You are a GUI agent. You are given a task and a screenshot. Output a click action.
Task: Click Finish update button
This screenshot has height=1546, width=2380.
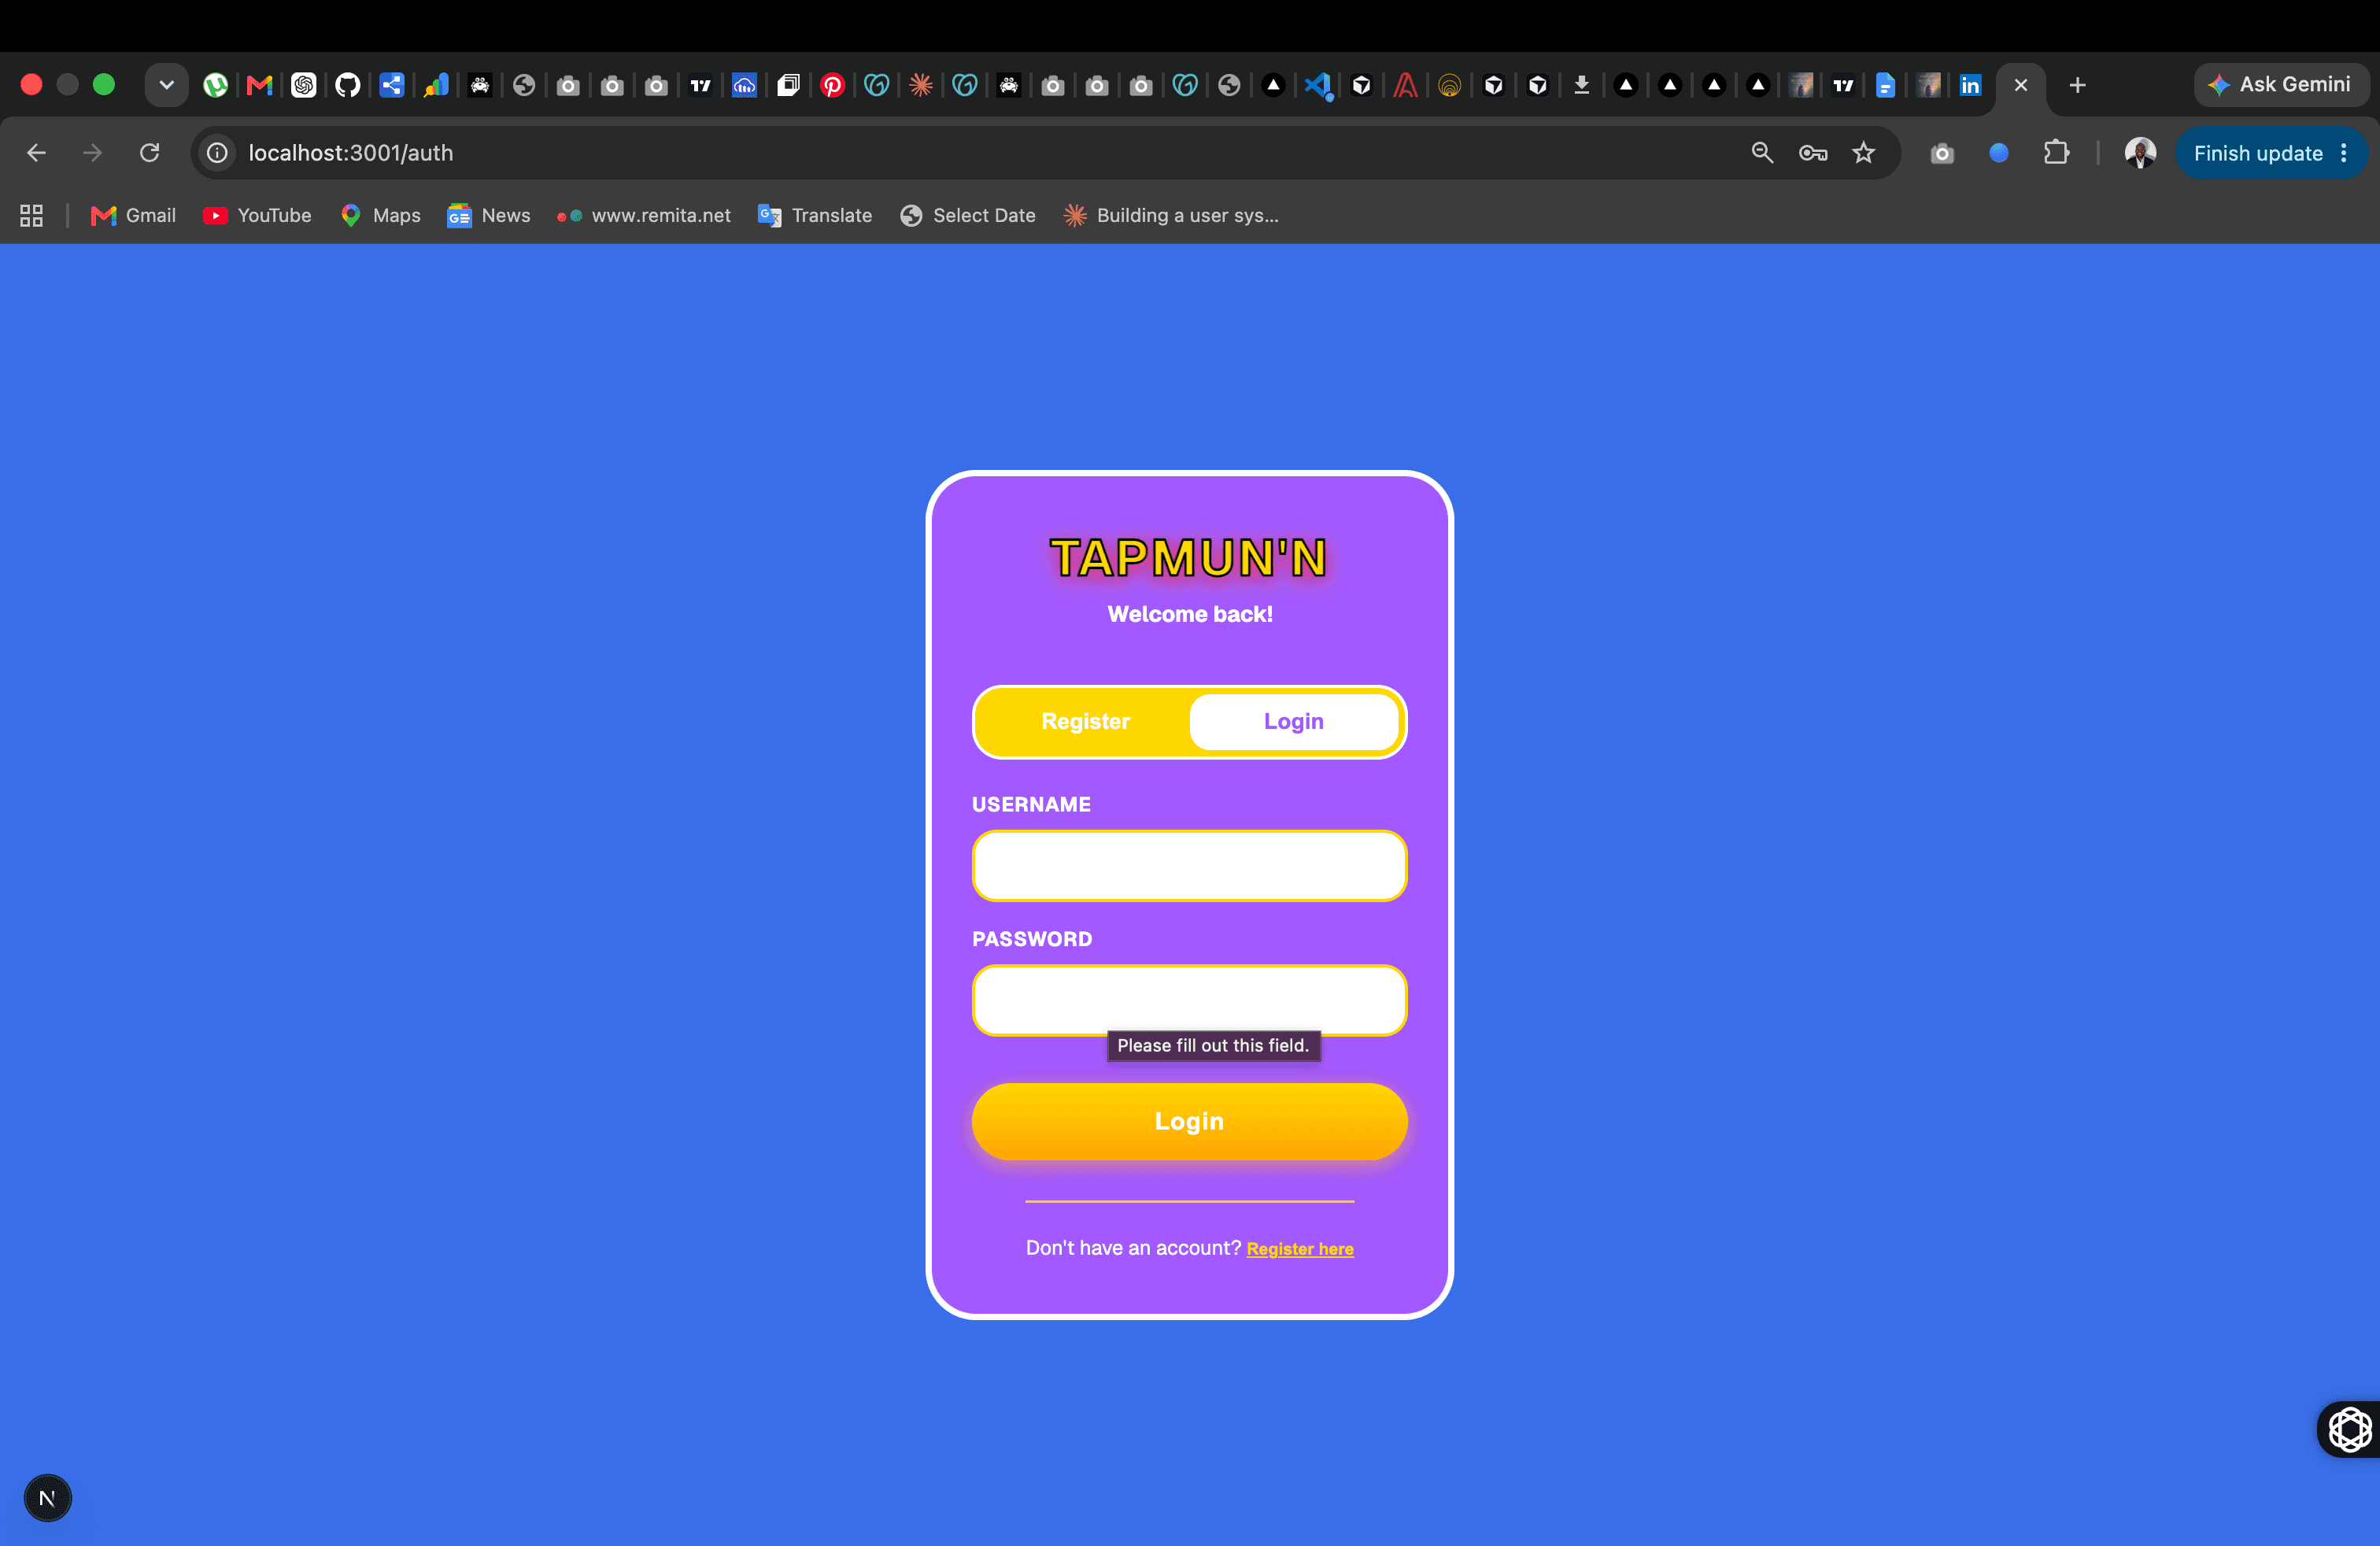coord(2257,153)
